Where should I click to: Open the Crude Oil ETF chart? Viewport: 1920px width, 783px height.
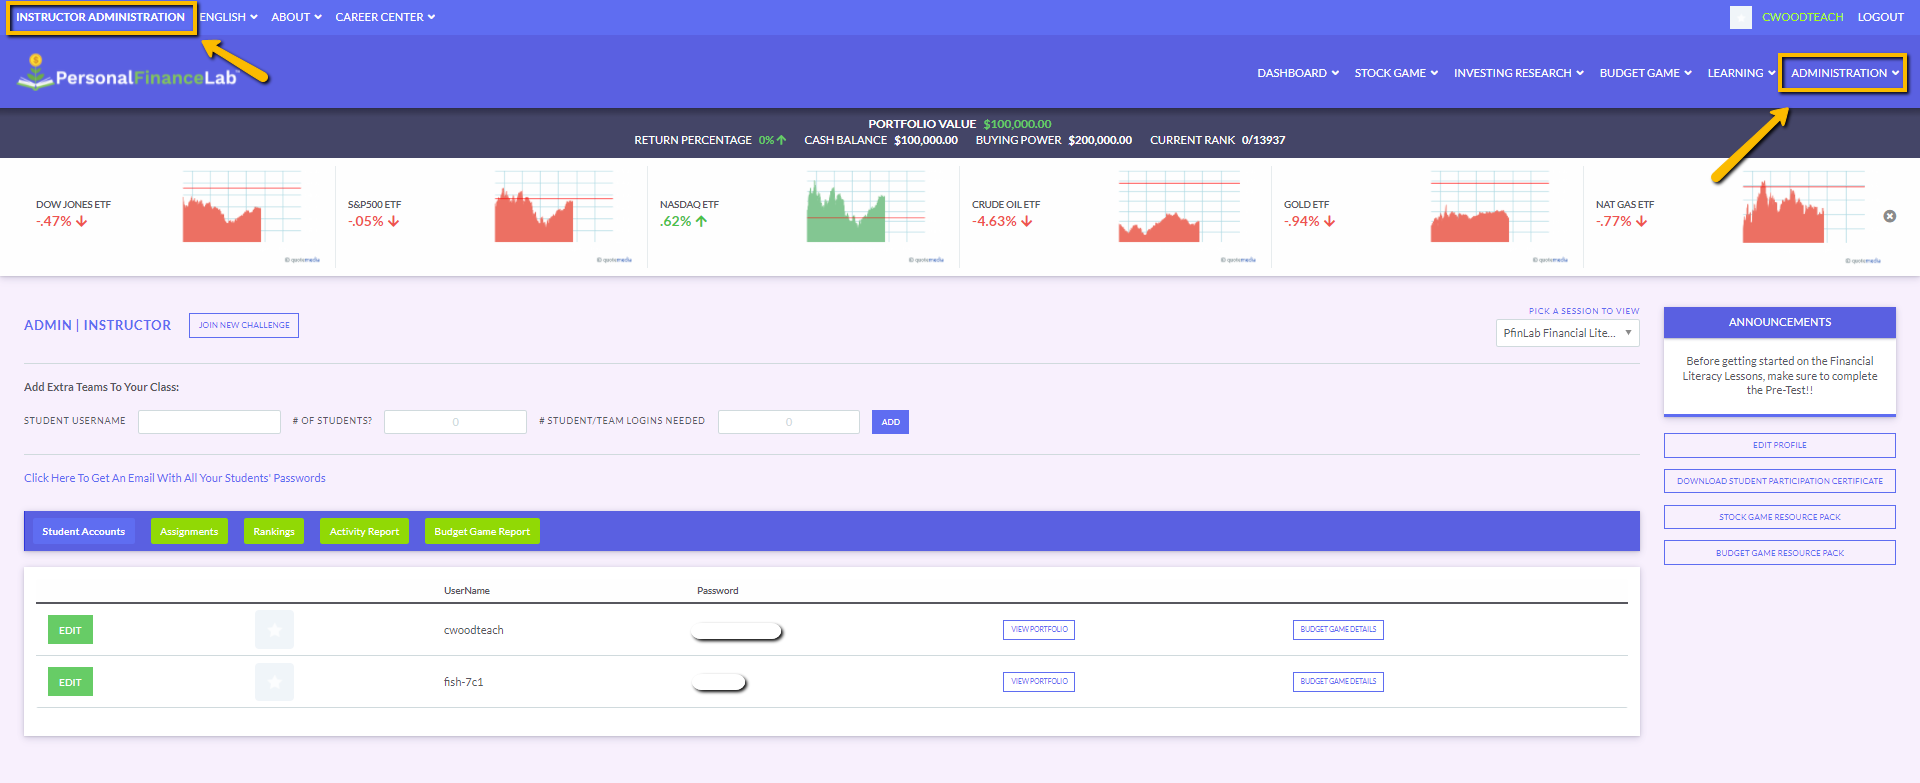click(1178, 206)
